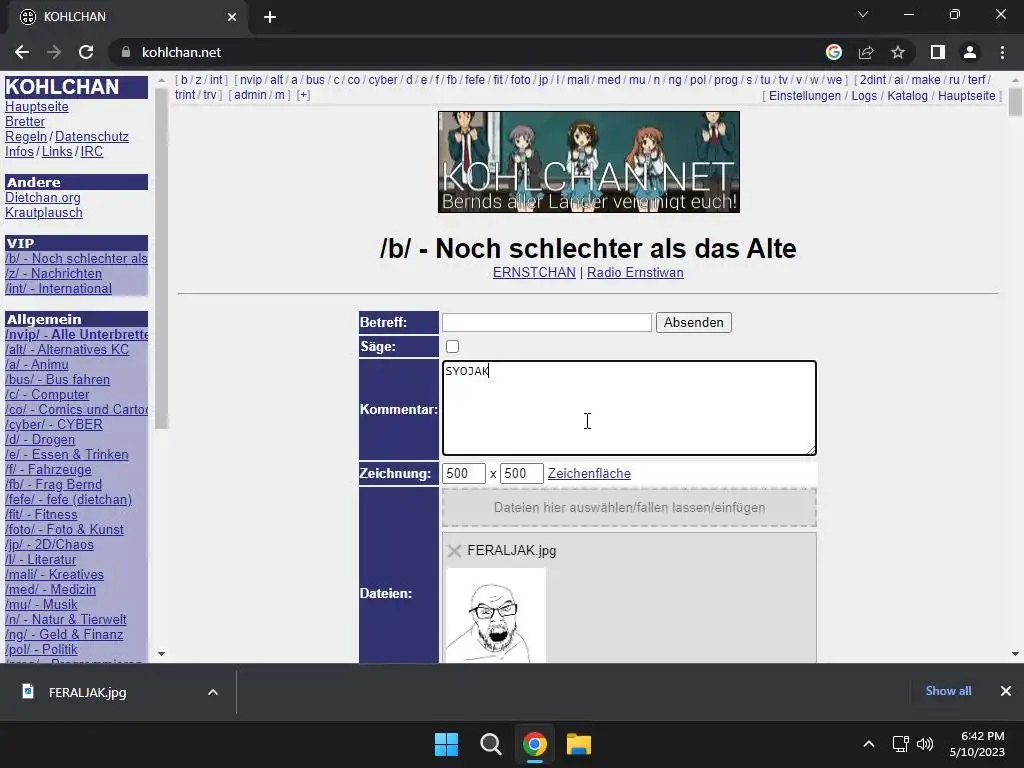1024x768 pixels.
Task: Open the browser side panel
Action: pos(938,52)
